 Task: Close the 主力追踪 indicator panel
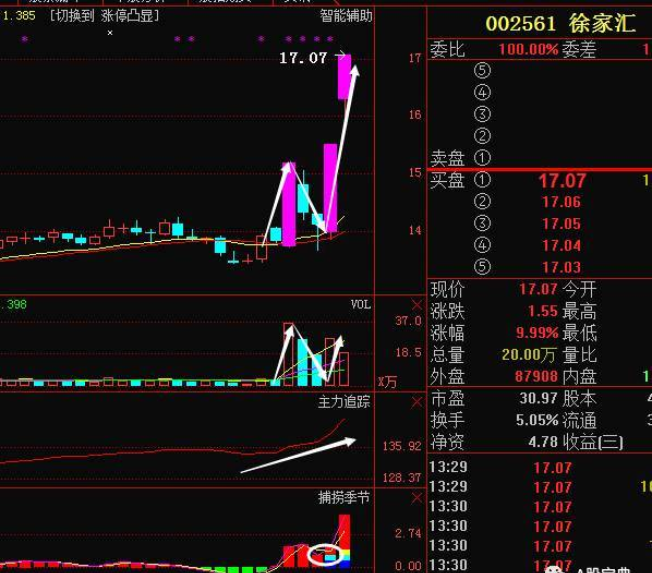tap(417, 402)
